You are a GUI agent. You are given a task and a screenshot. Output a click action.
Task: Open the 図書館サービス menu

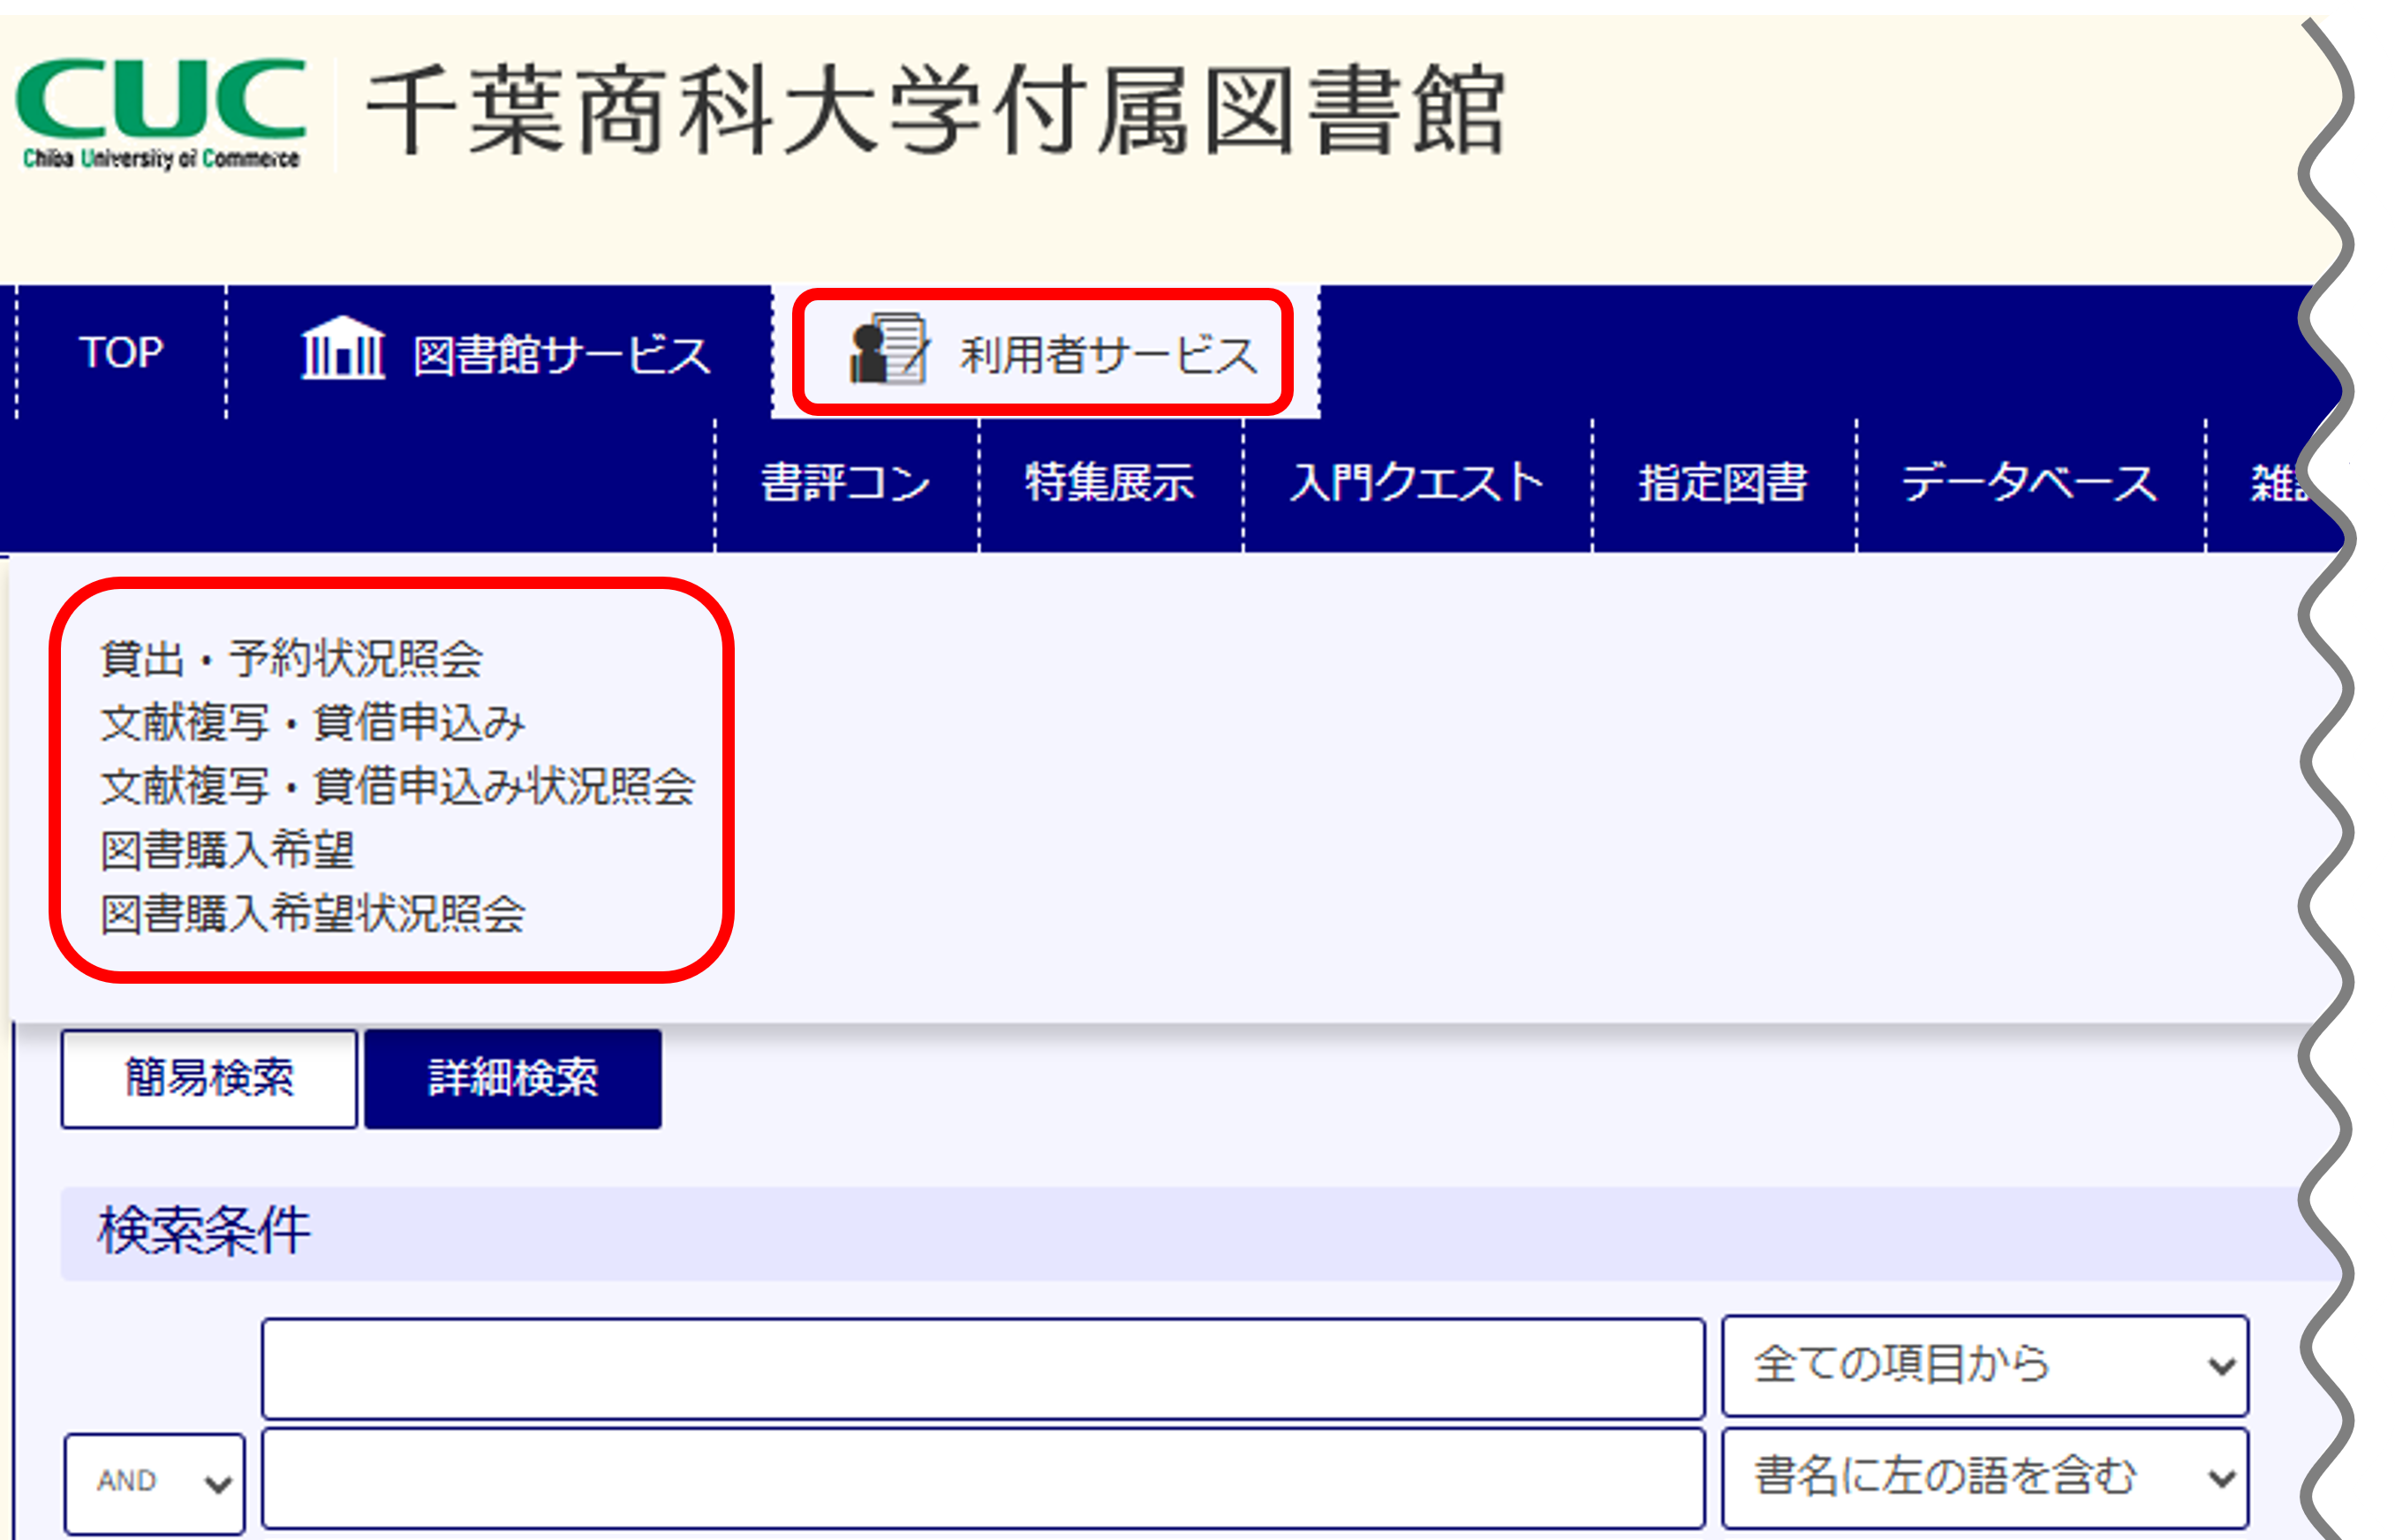560,355
